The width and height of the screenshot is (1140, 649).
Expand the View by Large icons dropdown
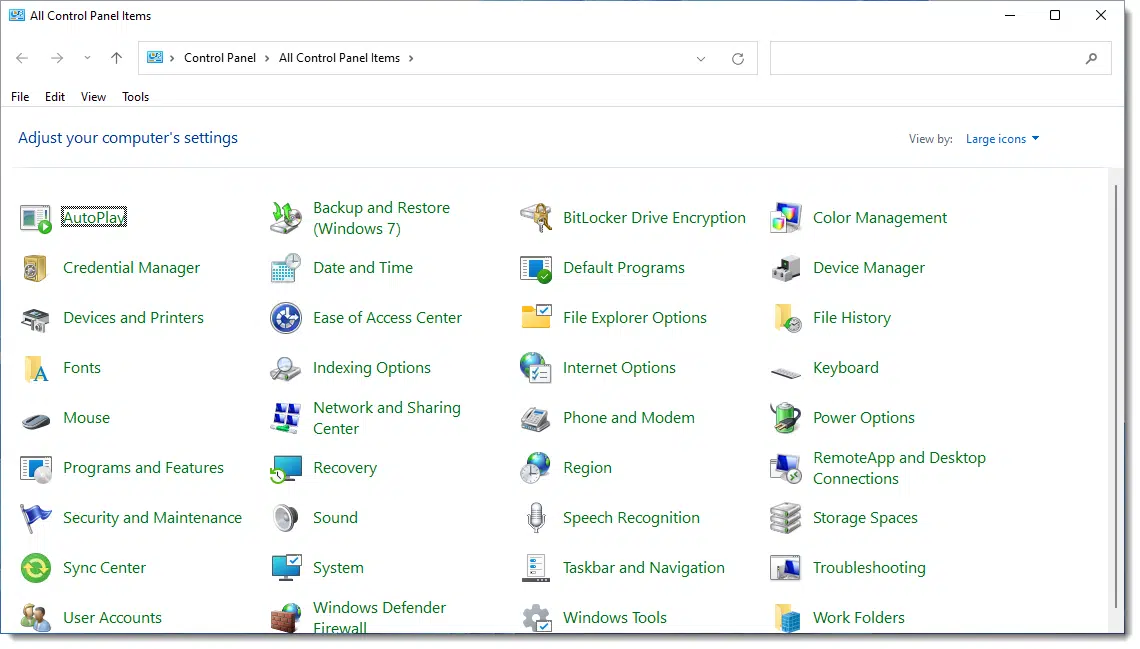pyautogui.click(x=1002, y=139)
